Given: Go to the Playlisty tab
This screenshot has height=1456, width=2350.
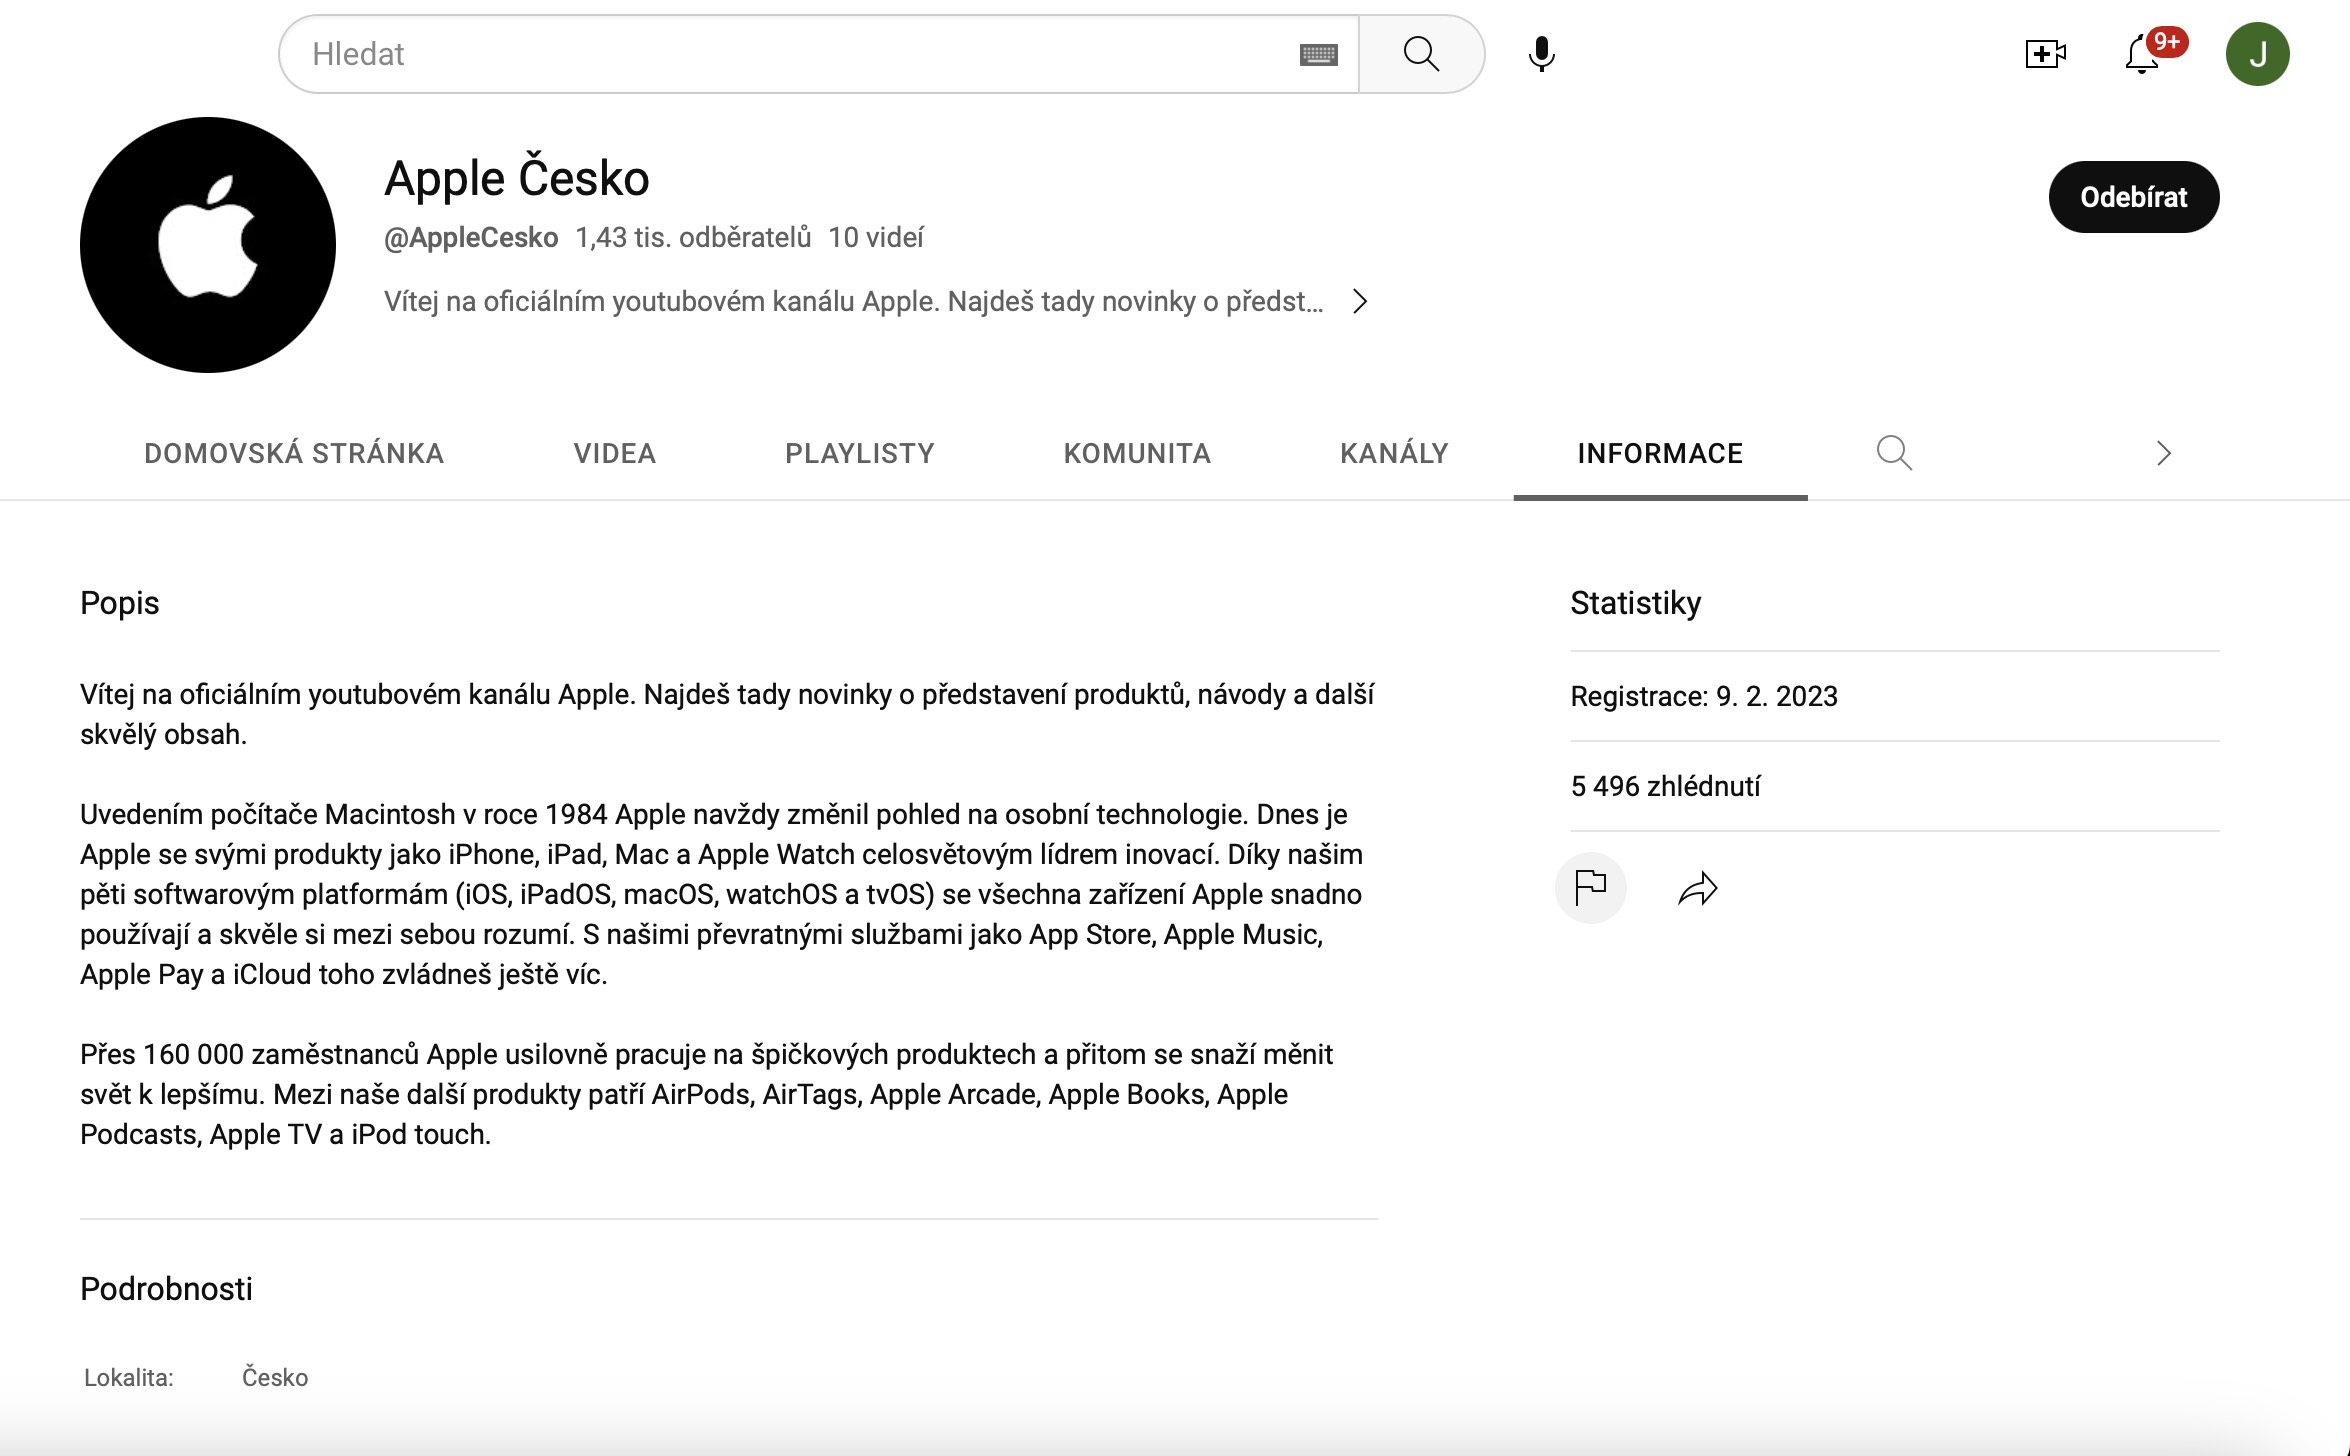Looking at the screenshot, I should click(859, 453).
